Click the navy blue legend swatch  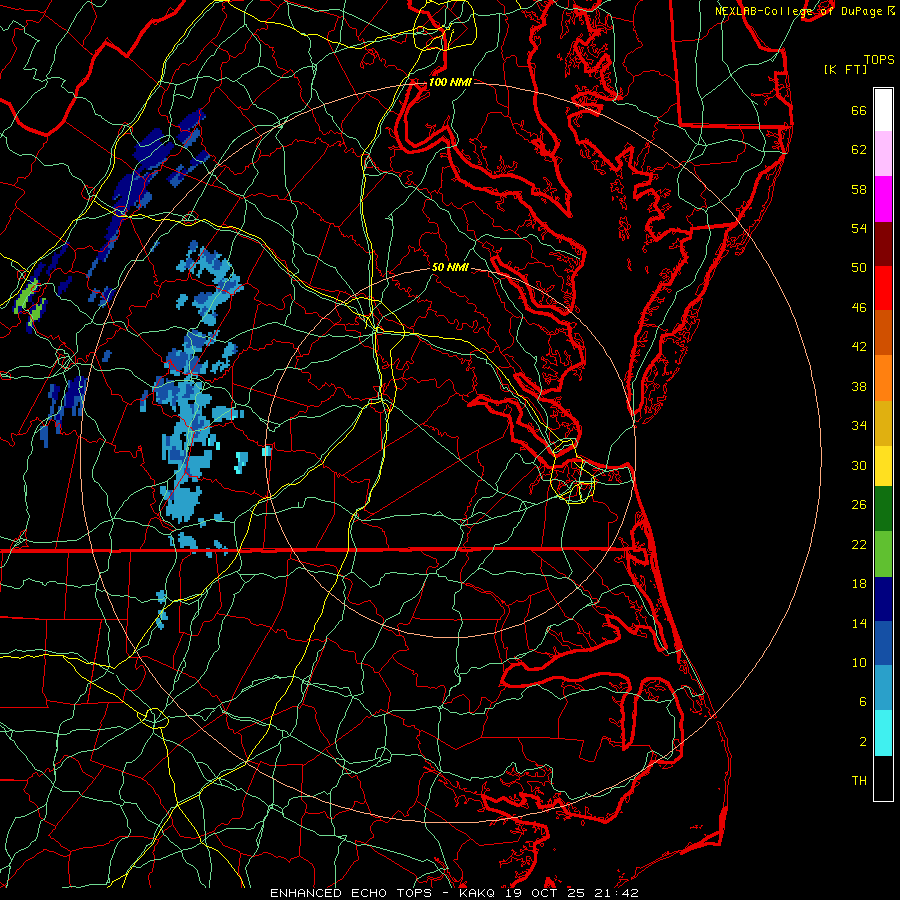coord(883,599)
